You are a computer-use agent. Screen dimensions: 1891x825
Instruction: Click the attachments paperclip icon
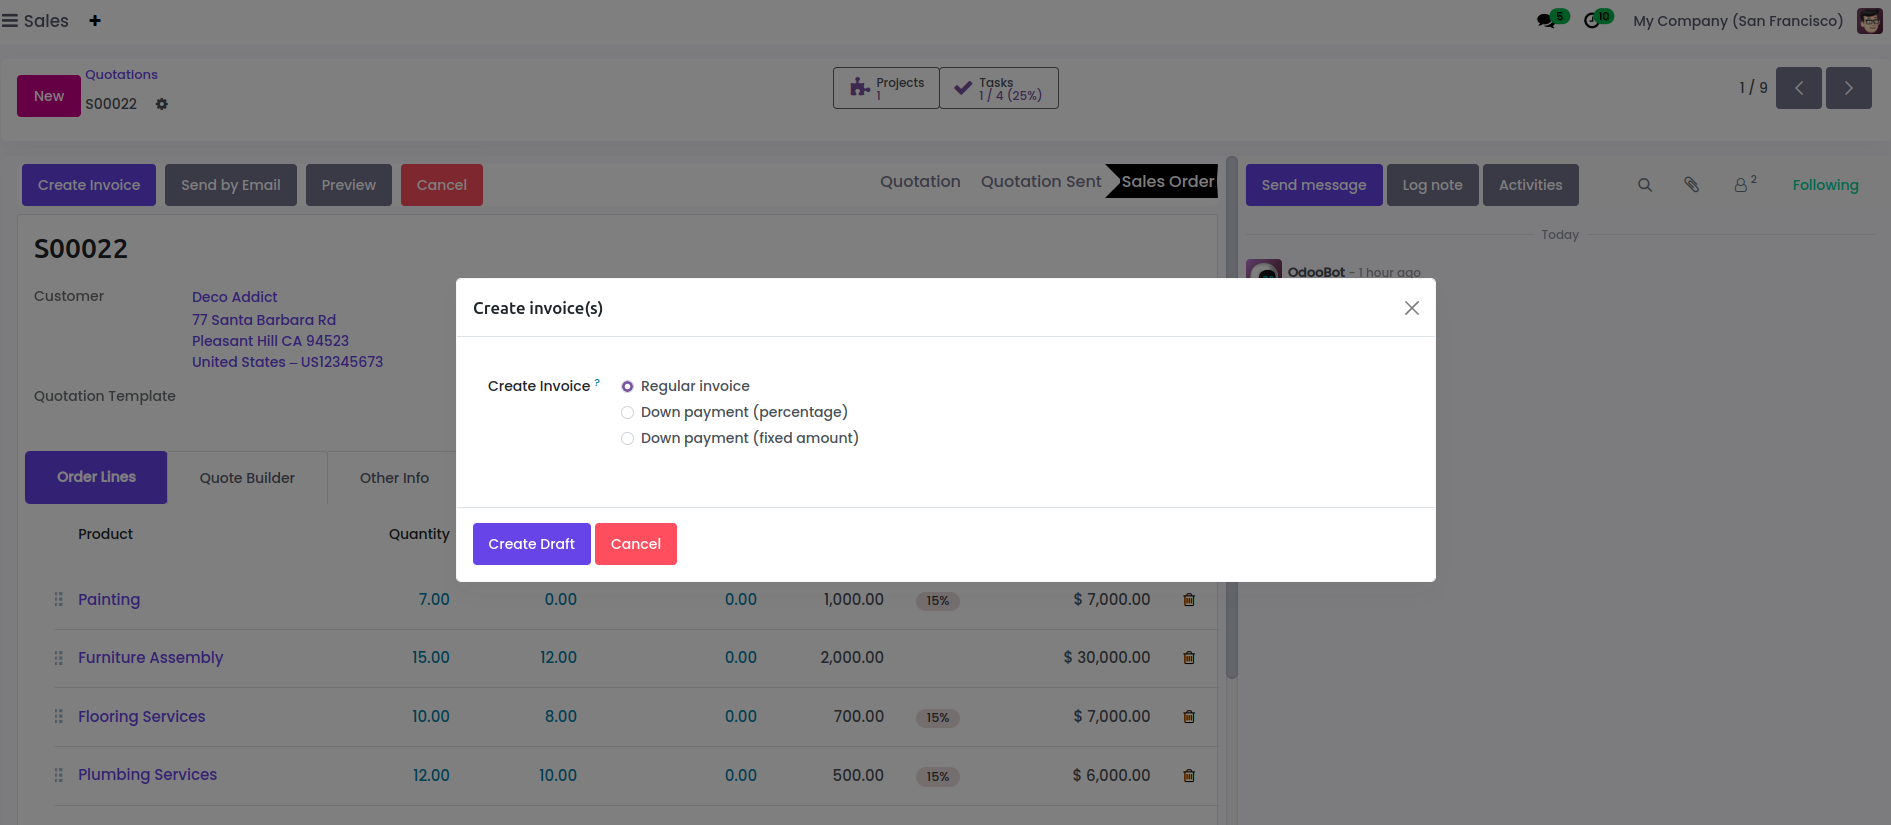(x=1691, y=185)
